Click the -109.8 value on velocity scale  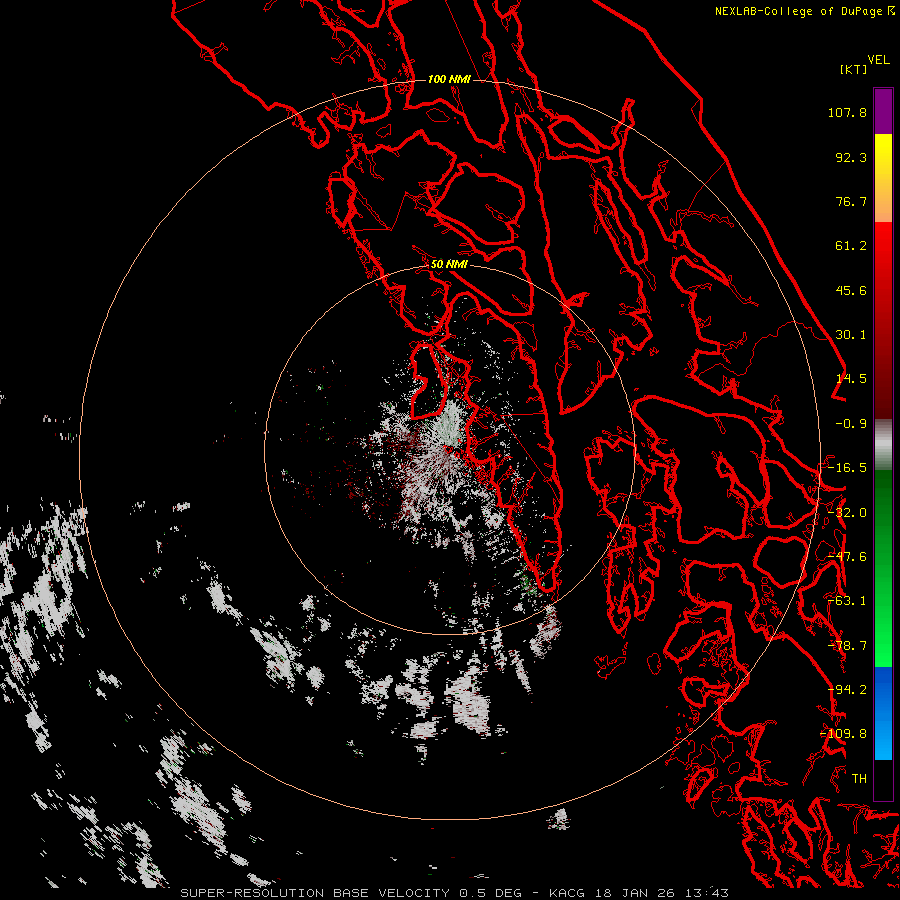click(844, 734)
